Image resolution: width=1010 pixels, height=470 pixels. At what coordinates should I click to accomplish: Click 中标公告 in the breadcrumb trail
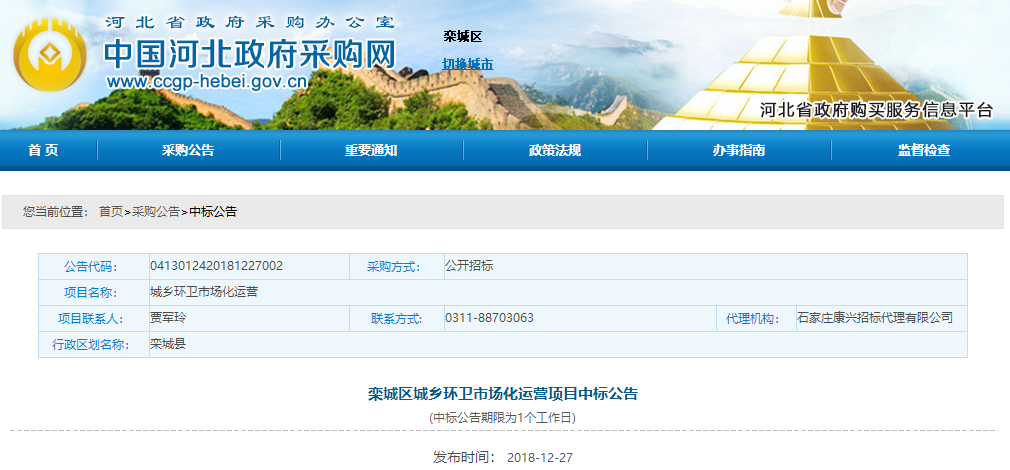[213, 212]
